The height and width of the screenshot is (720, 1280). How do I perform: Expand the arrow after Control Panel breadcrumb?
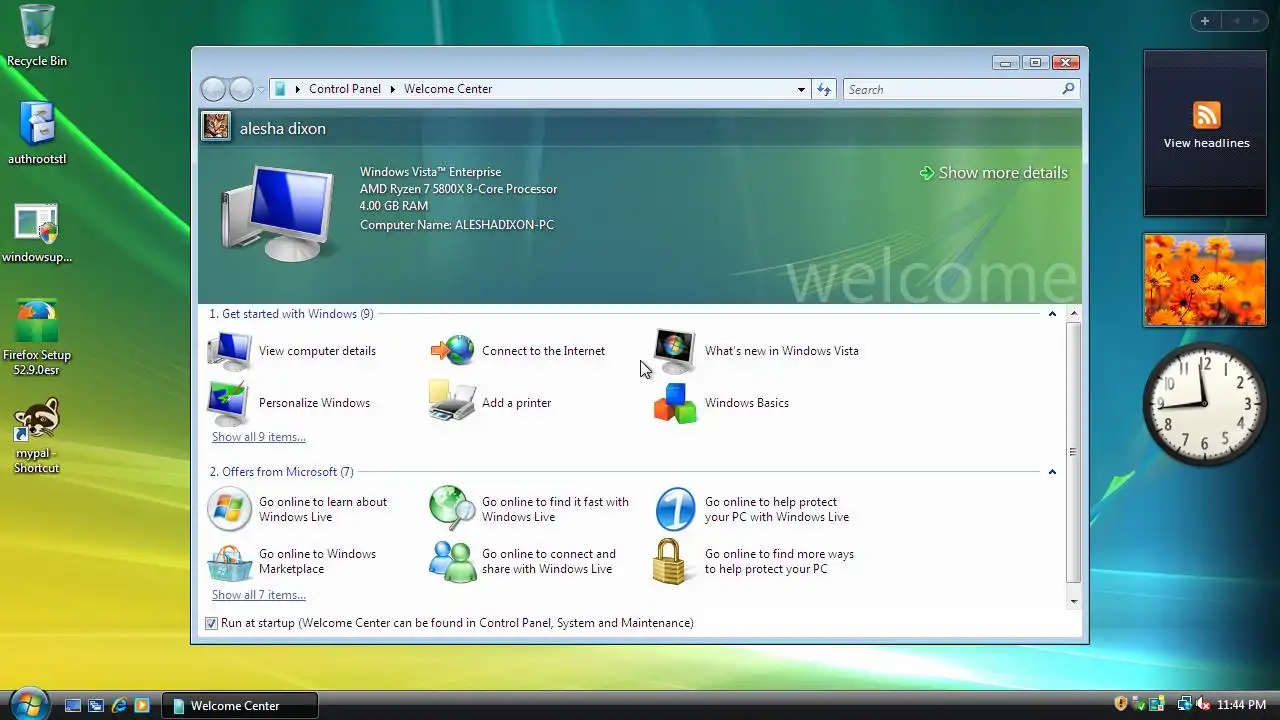pyautogui.click(x=393, y=89)
